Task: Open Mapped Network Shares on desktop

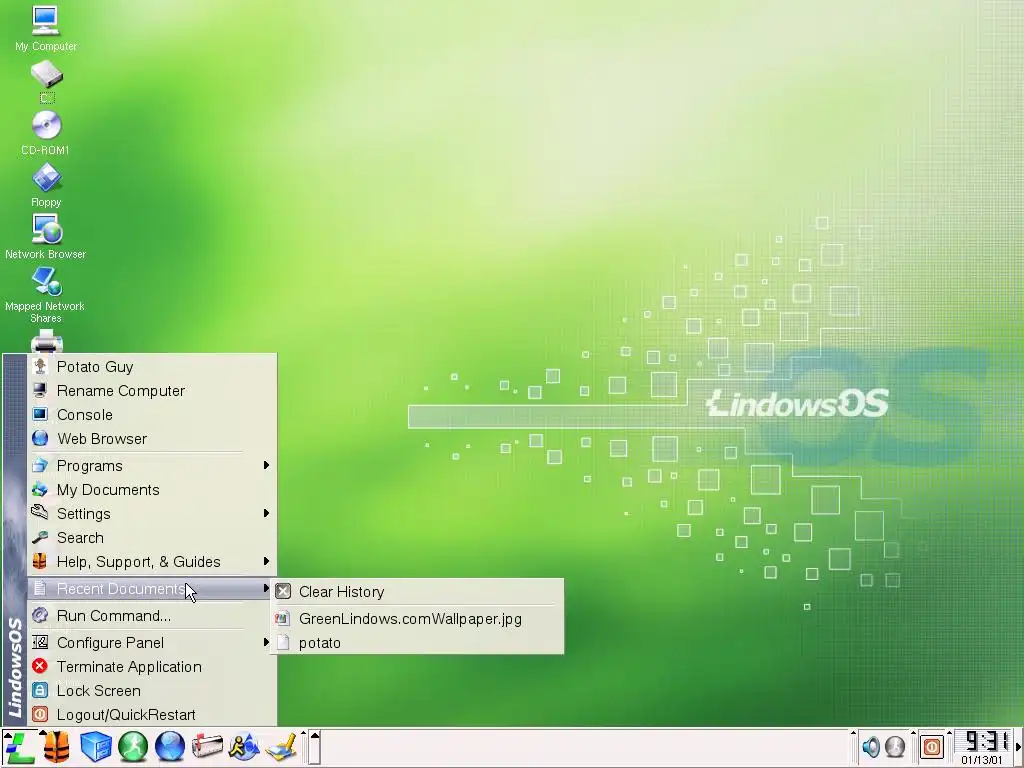Action: [x=46, y=295]
